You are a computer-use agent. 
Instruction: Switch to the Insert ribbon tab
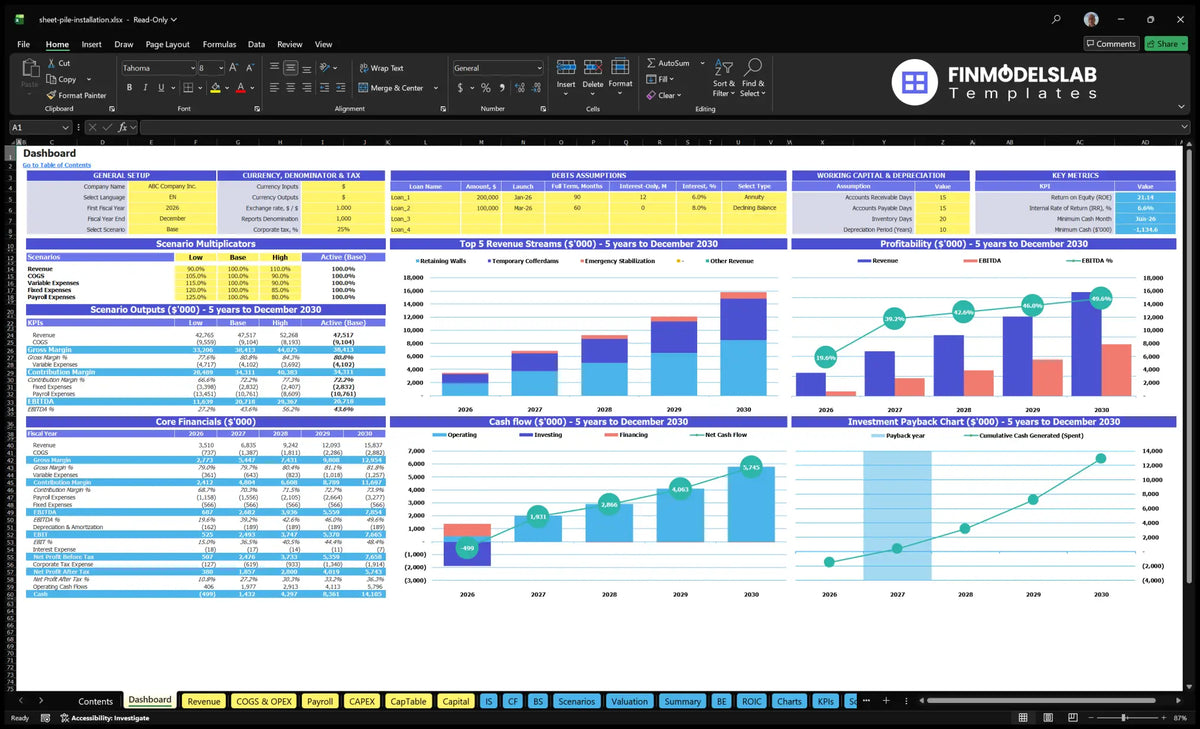point(91,44)
